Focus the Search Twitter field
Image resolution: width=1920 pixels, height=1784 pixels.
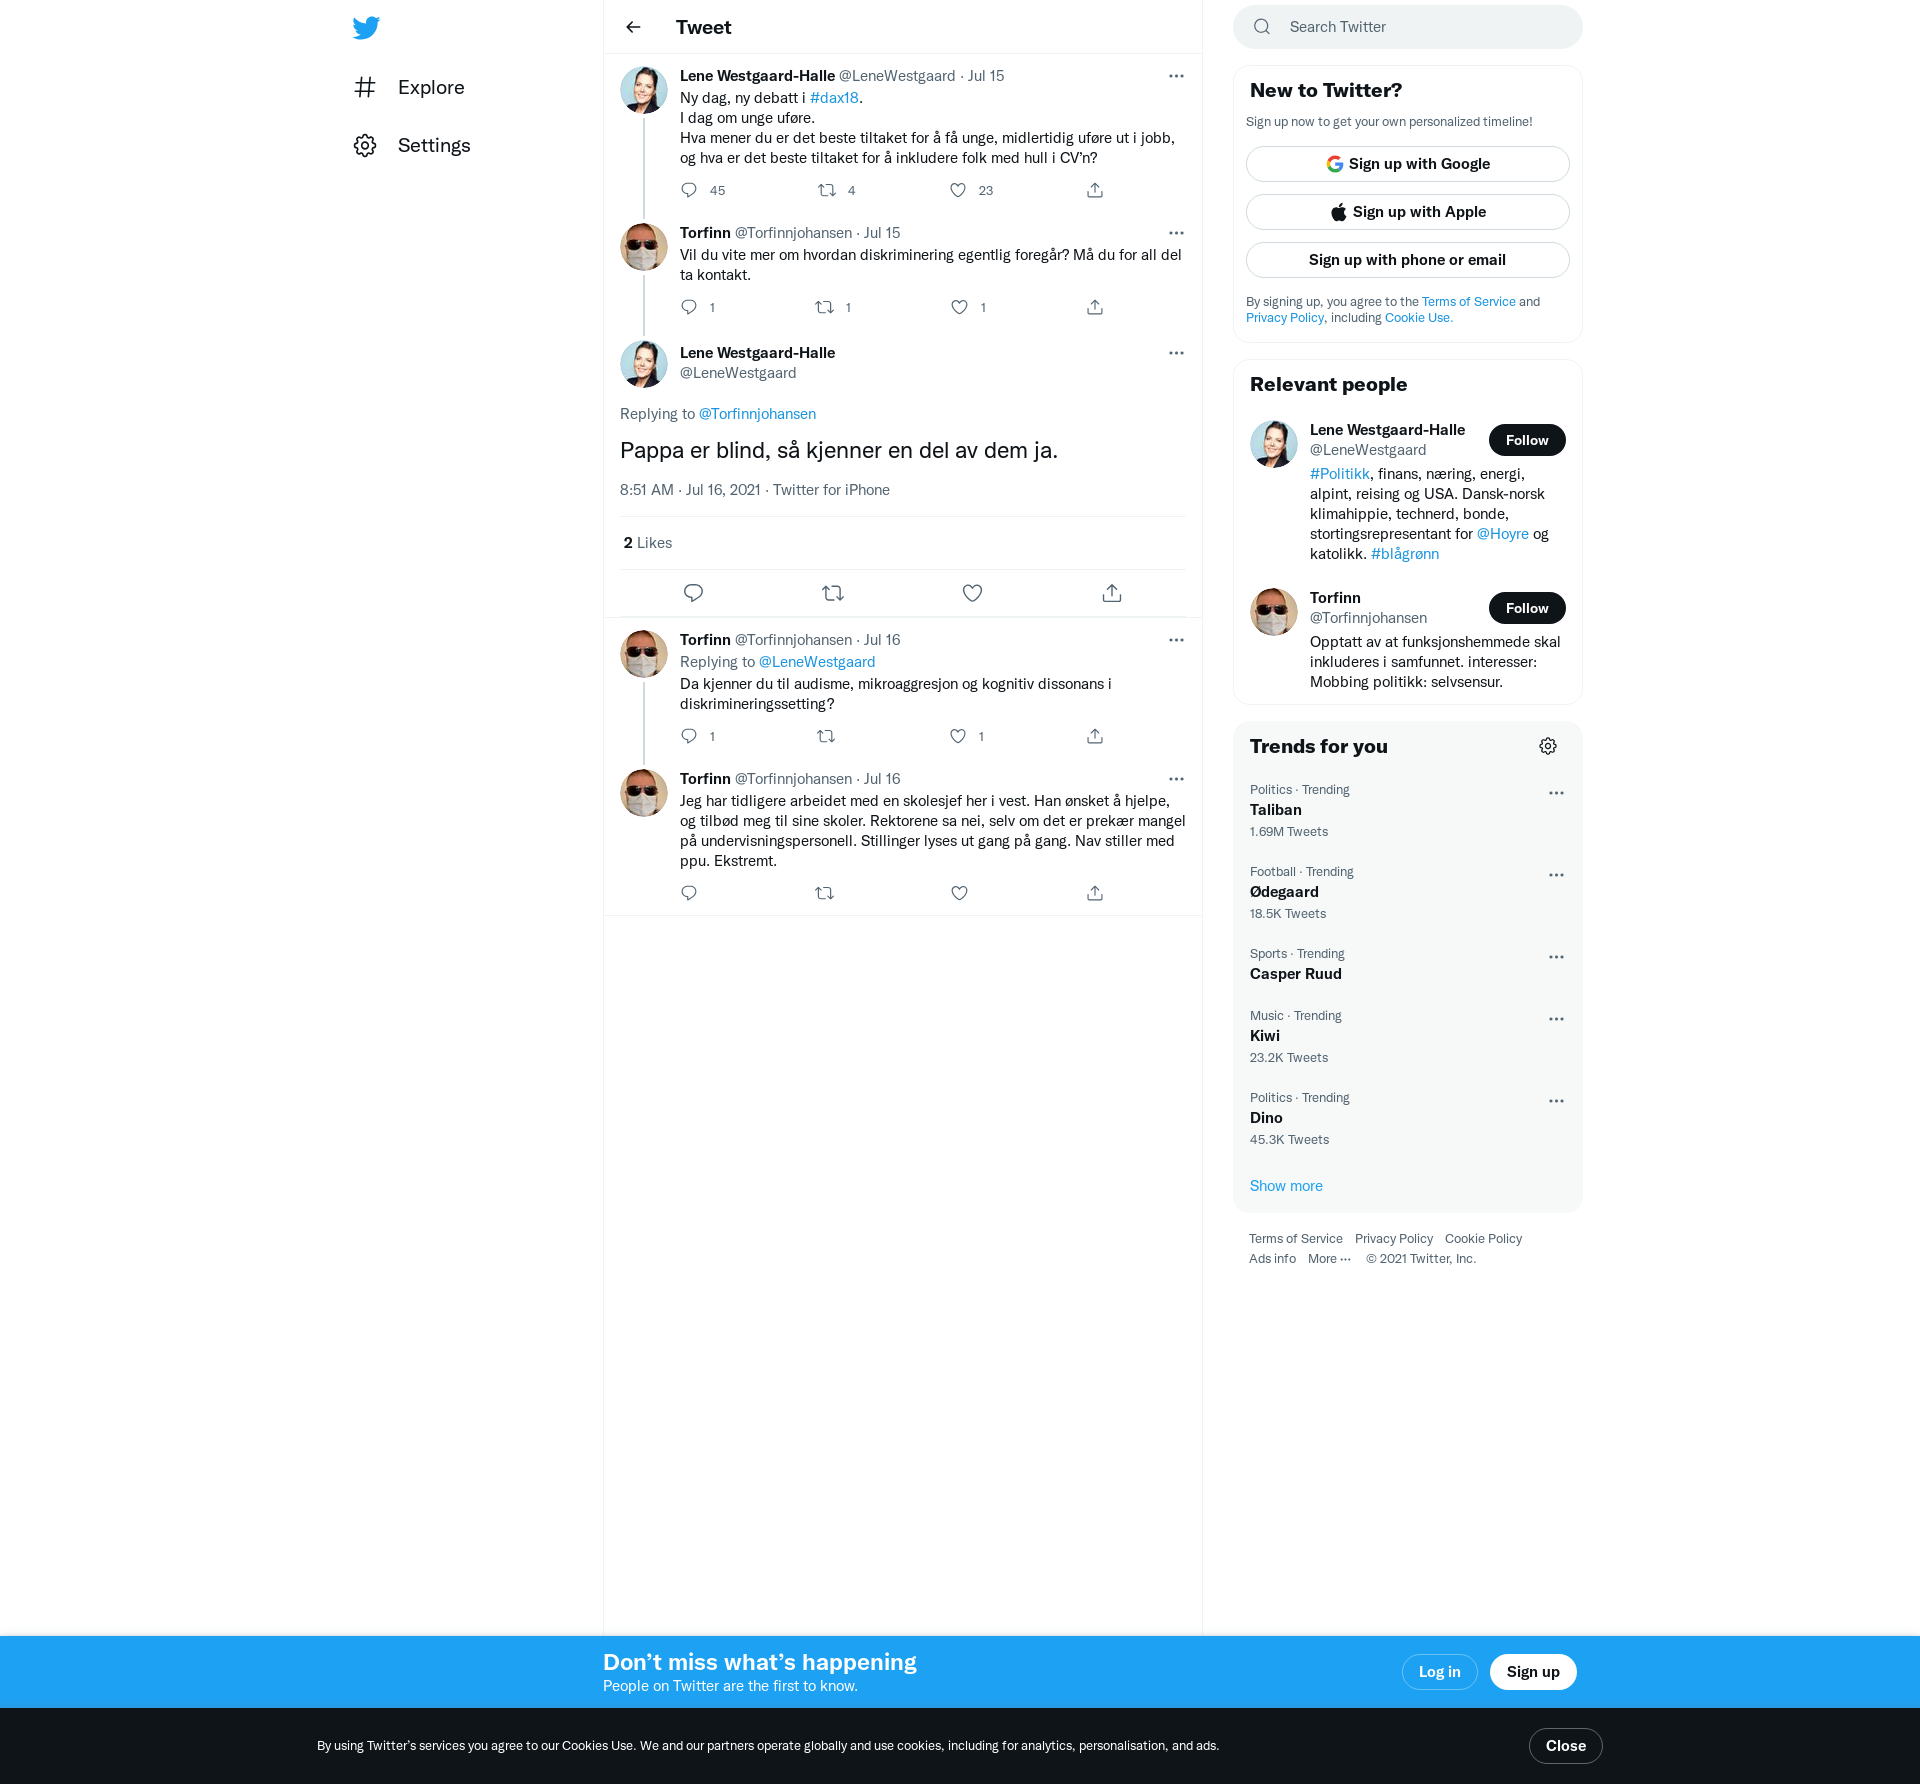coord(1407,27)
